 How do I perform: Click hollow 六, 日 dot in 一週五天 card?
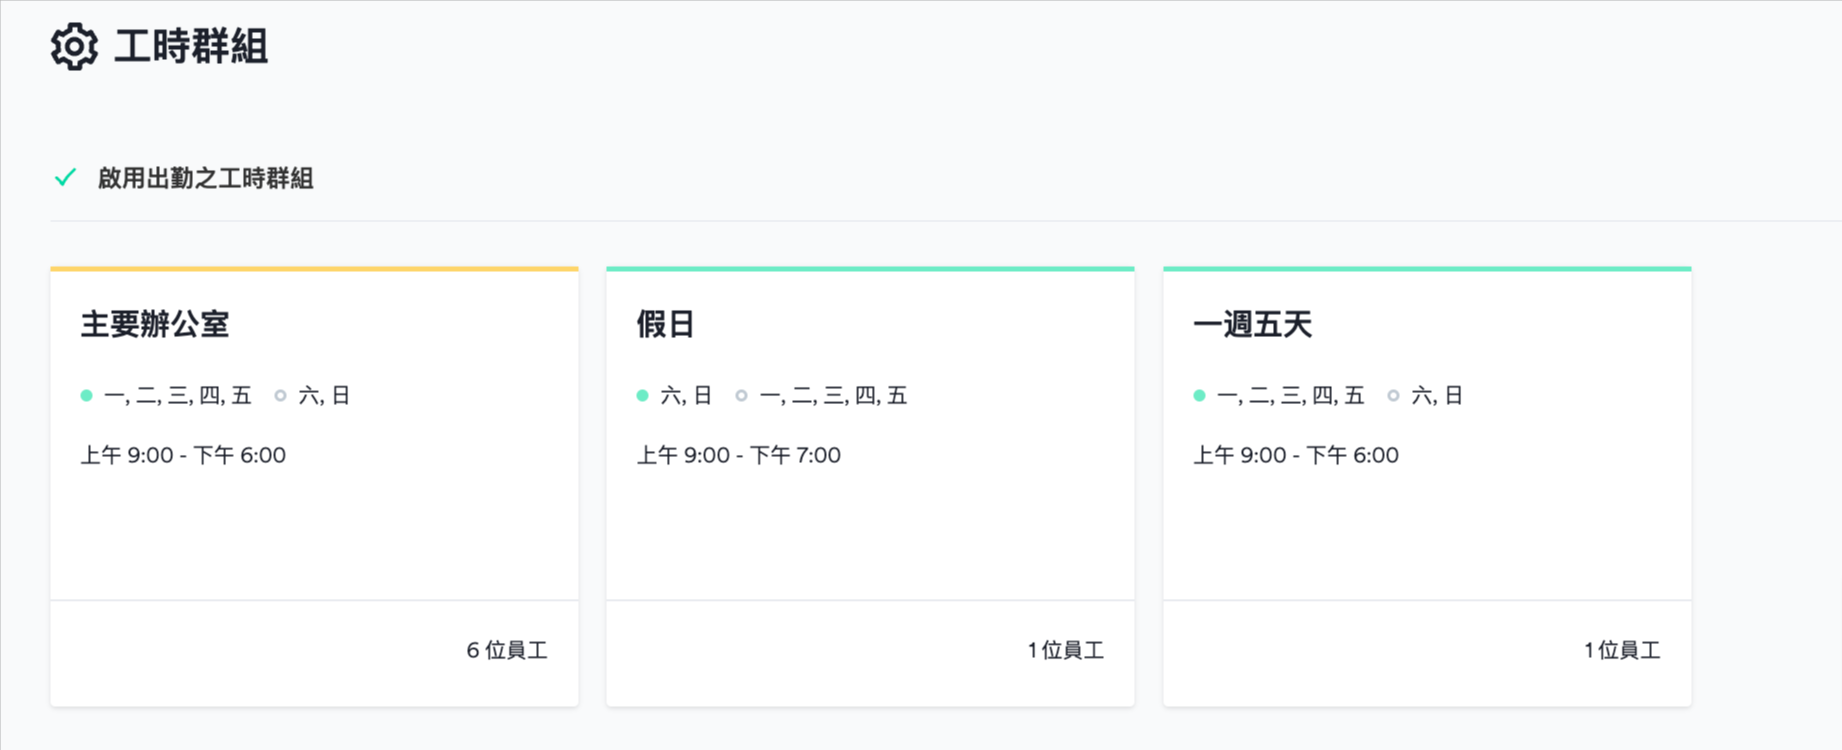point(1393,396)
